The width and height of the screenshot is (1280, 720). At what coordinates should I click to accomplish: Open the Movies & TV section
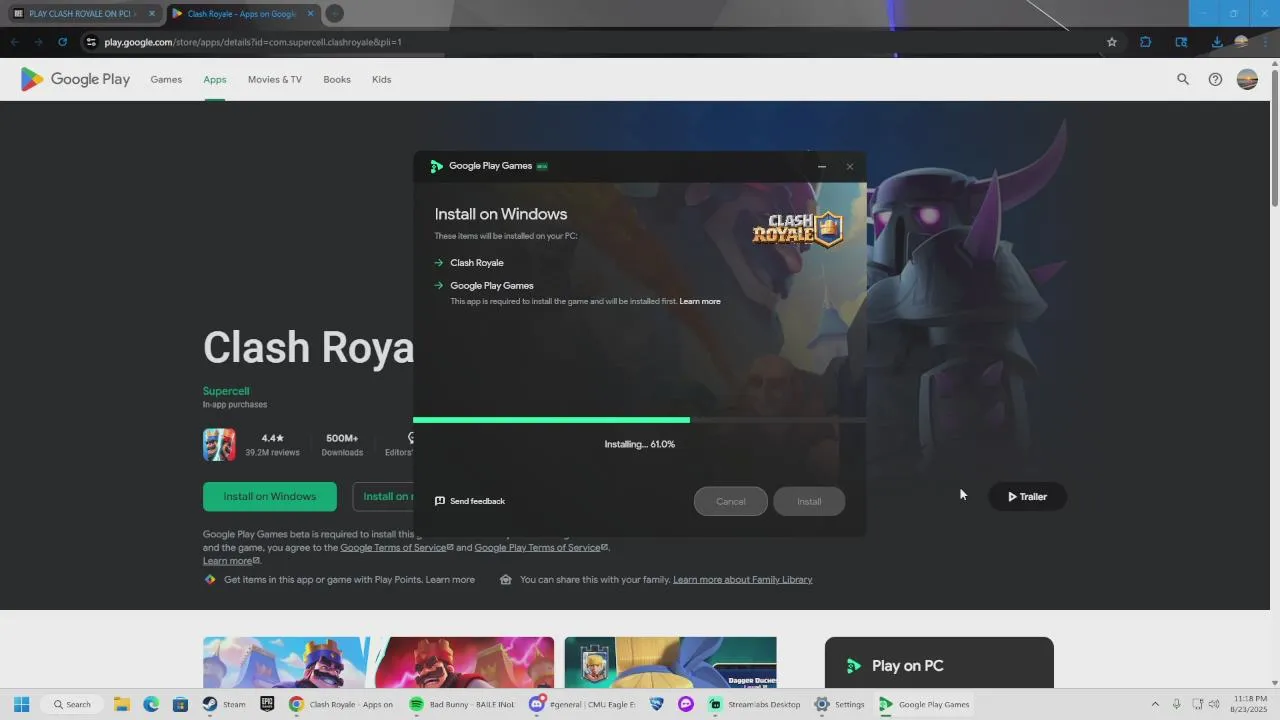tap(275, 80)
